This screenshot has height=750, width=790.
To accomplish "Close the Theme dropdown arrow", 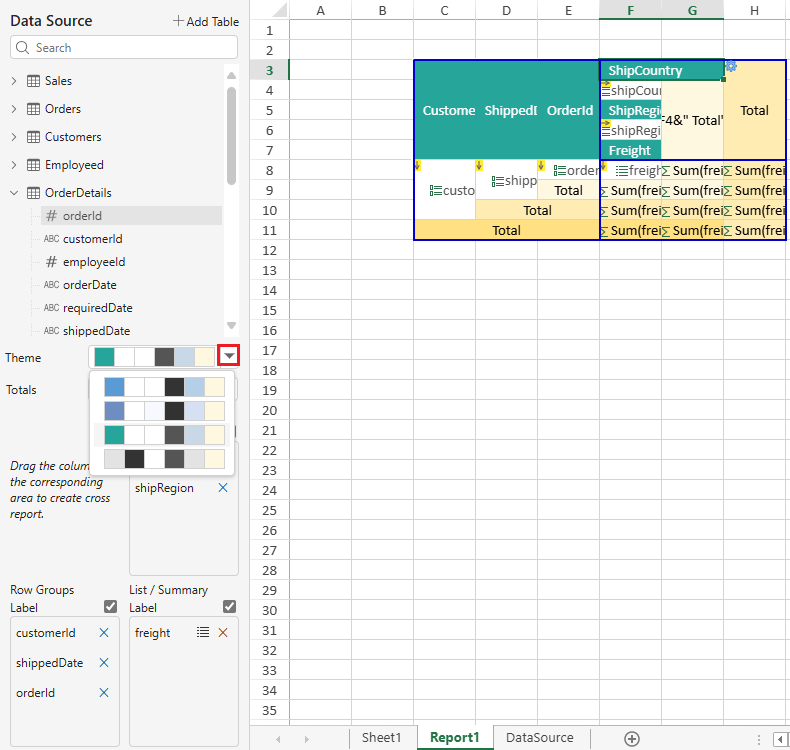I will click(x=230, y=357).
